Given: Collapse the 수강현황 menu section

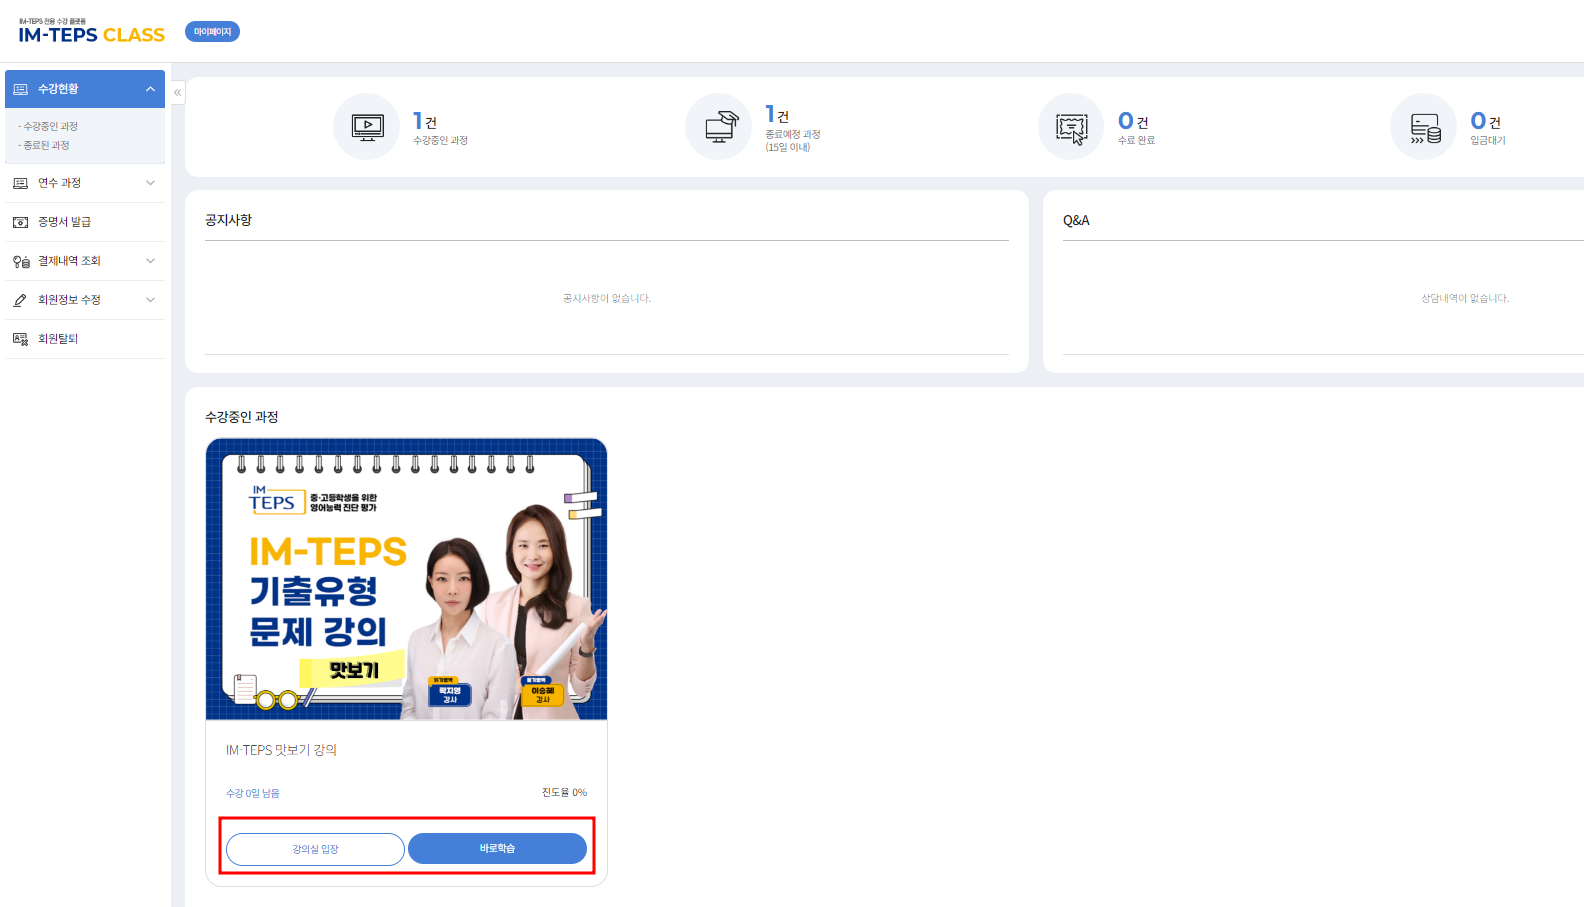Looking at the screenshot, I should click(150, 89).
